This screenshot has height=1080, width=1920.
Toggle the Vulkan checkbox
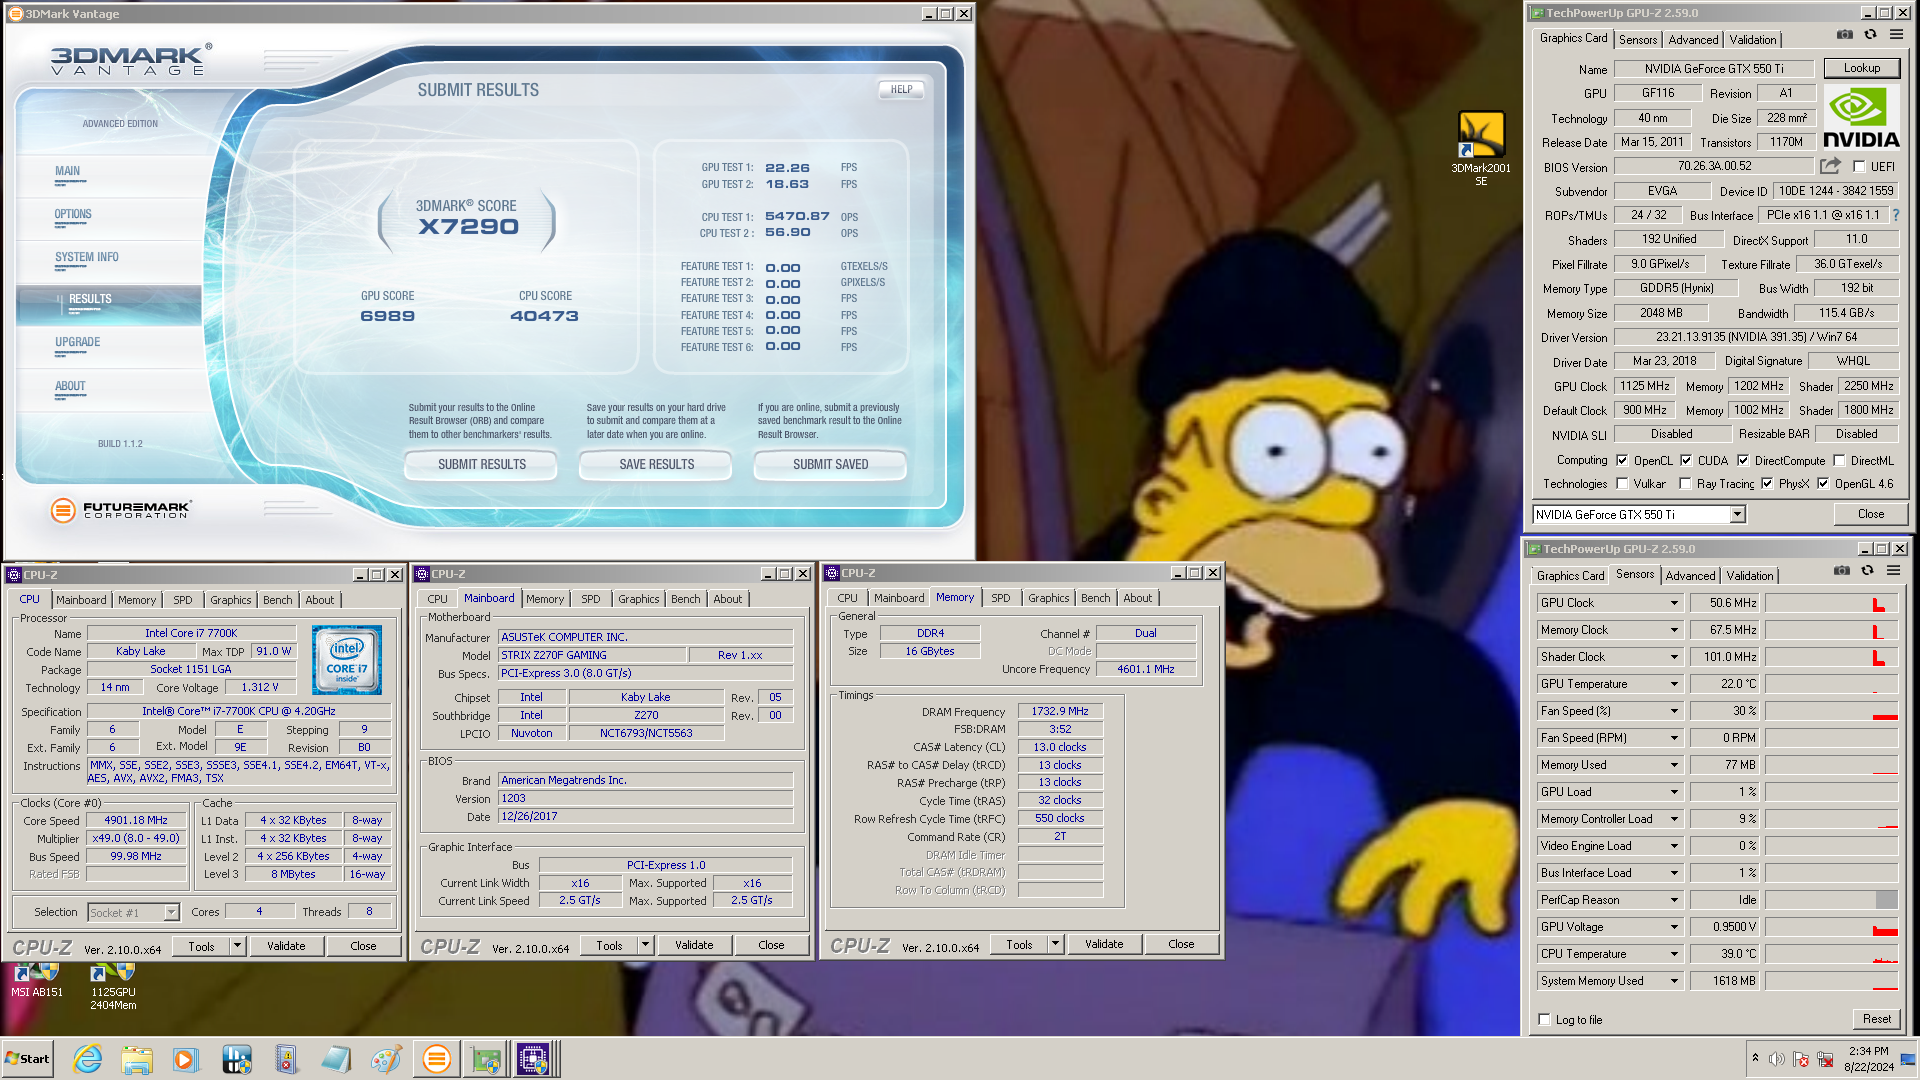tap(1622, 484)
